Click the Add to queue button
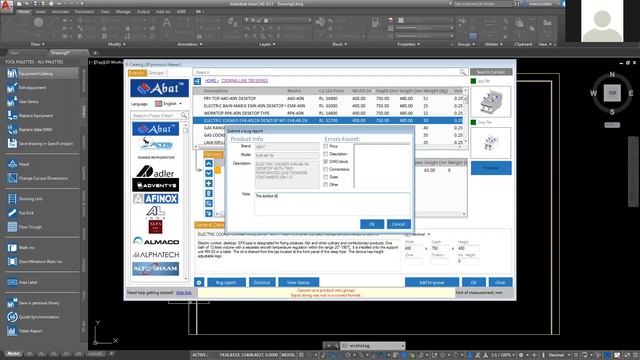Screen dimensions: 640x360 click(432, 282)
